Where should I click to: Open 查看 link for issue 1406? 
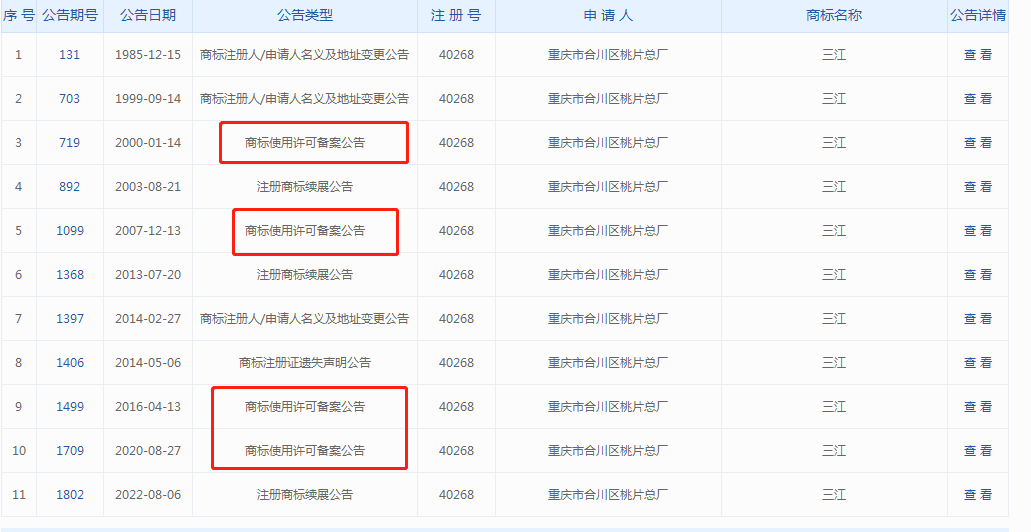978,362
